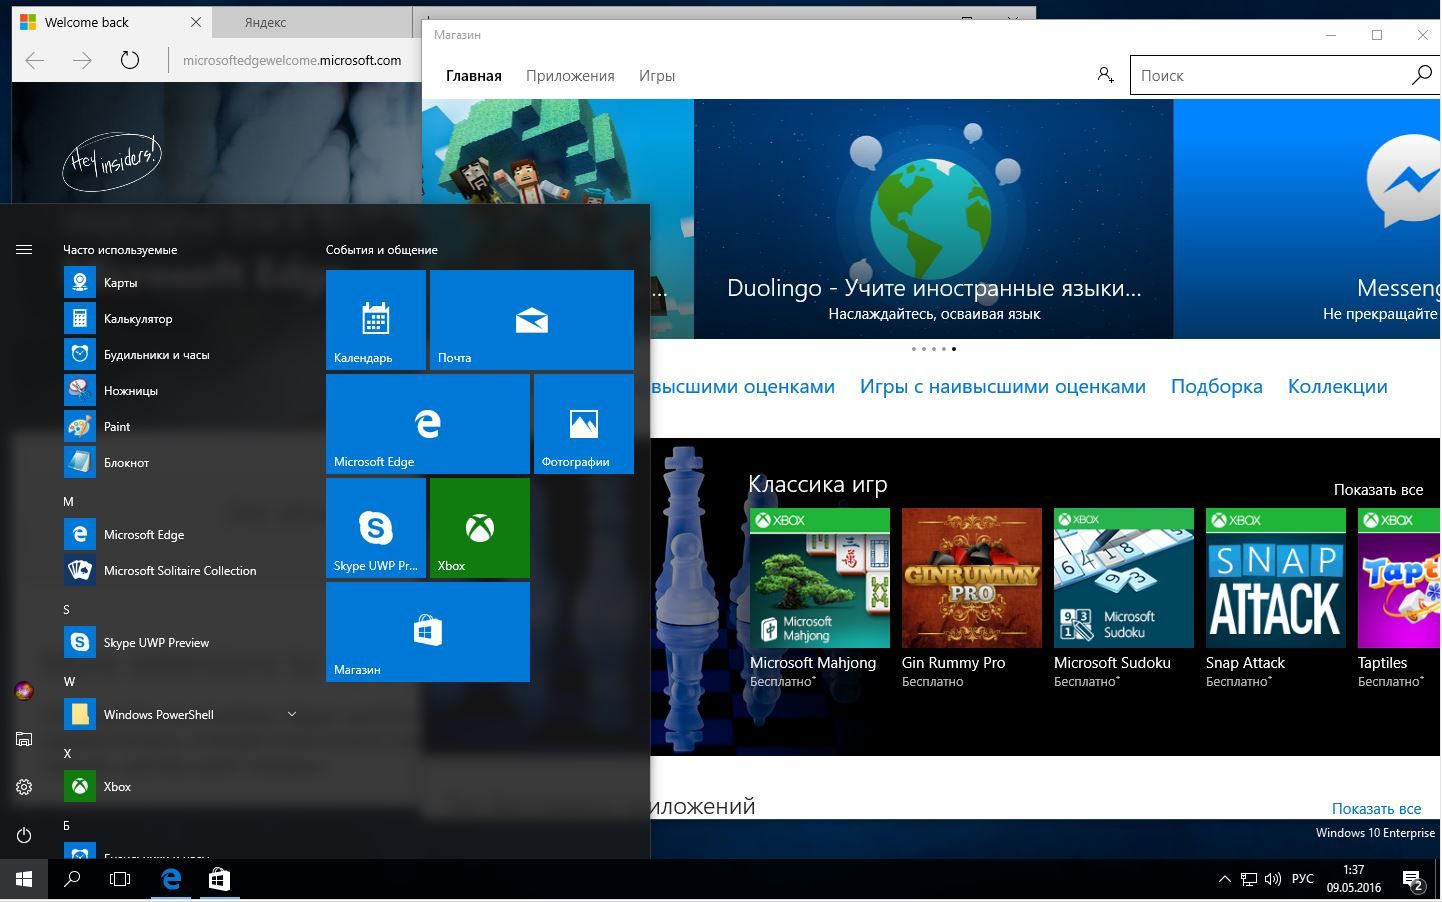Open the Почта mail tile

(x=532, y=320)
